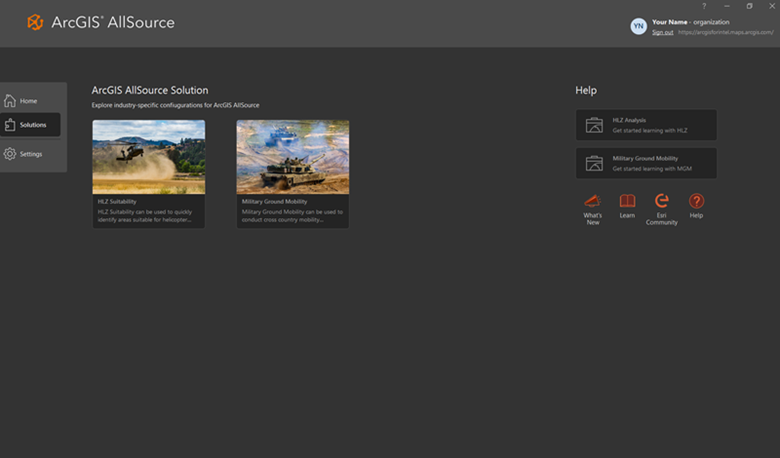This screenshot has width=780, height=458.
Task: Click 'Get started learning with HLZ' text
Action: point(650,130)
